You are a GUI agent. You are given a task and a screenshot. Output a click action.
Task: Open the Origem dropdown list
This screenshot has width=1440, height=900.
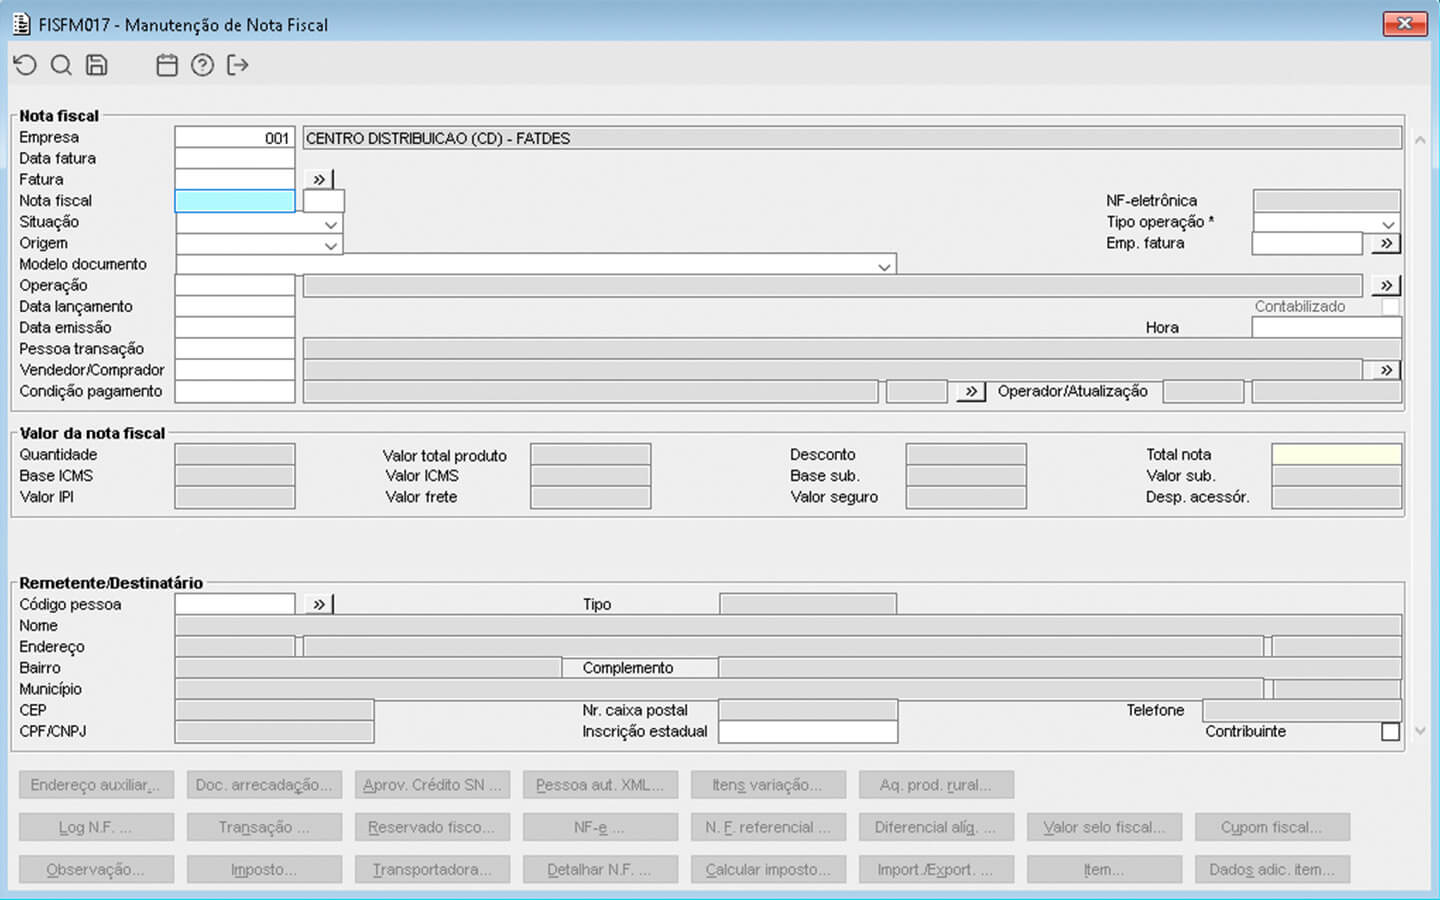[x=330, y=245]
